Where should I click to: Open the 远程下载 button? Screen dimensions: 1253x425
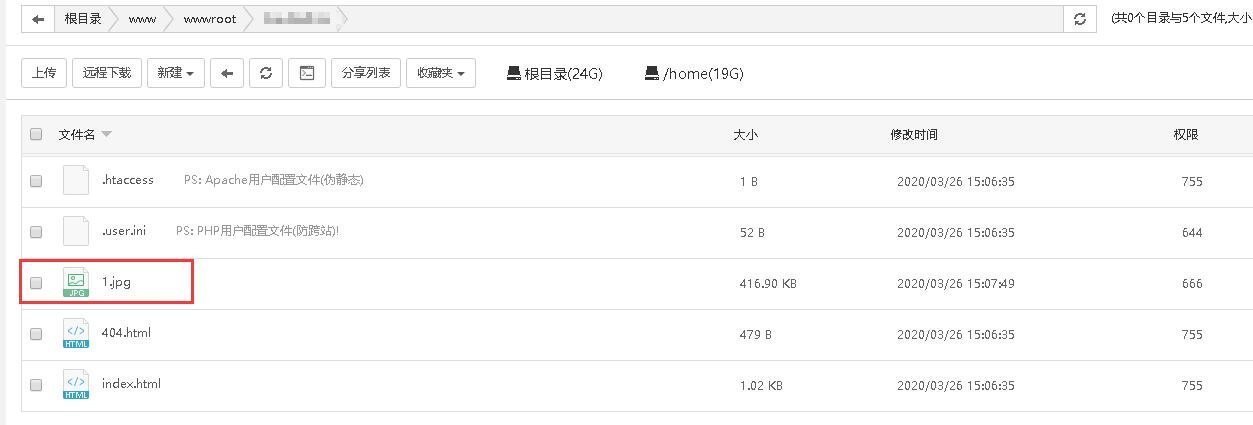point(107,73)
